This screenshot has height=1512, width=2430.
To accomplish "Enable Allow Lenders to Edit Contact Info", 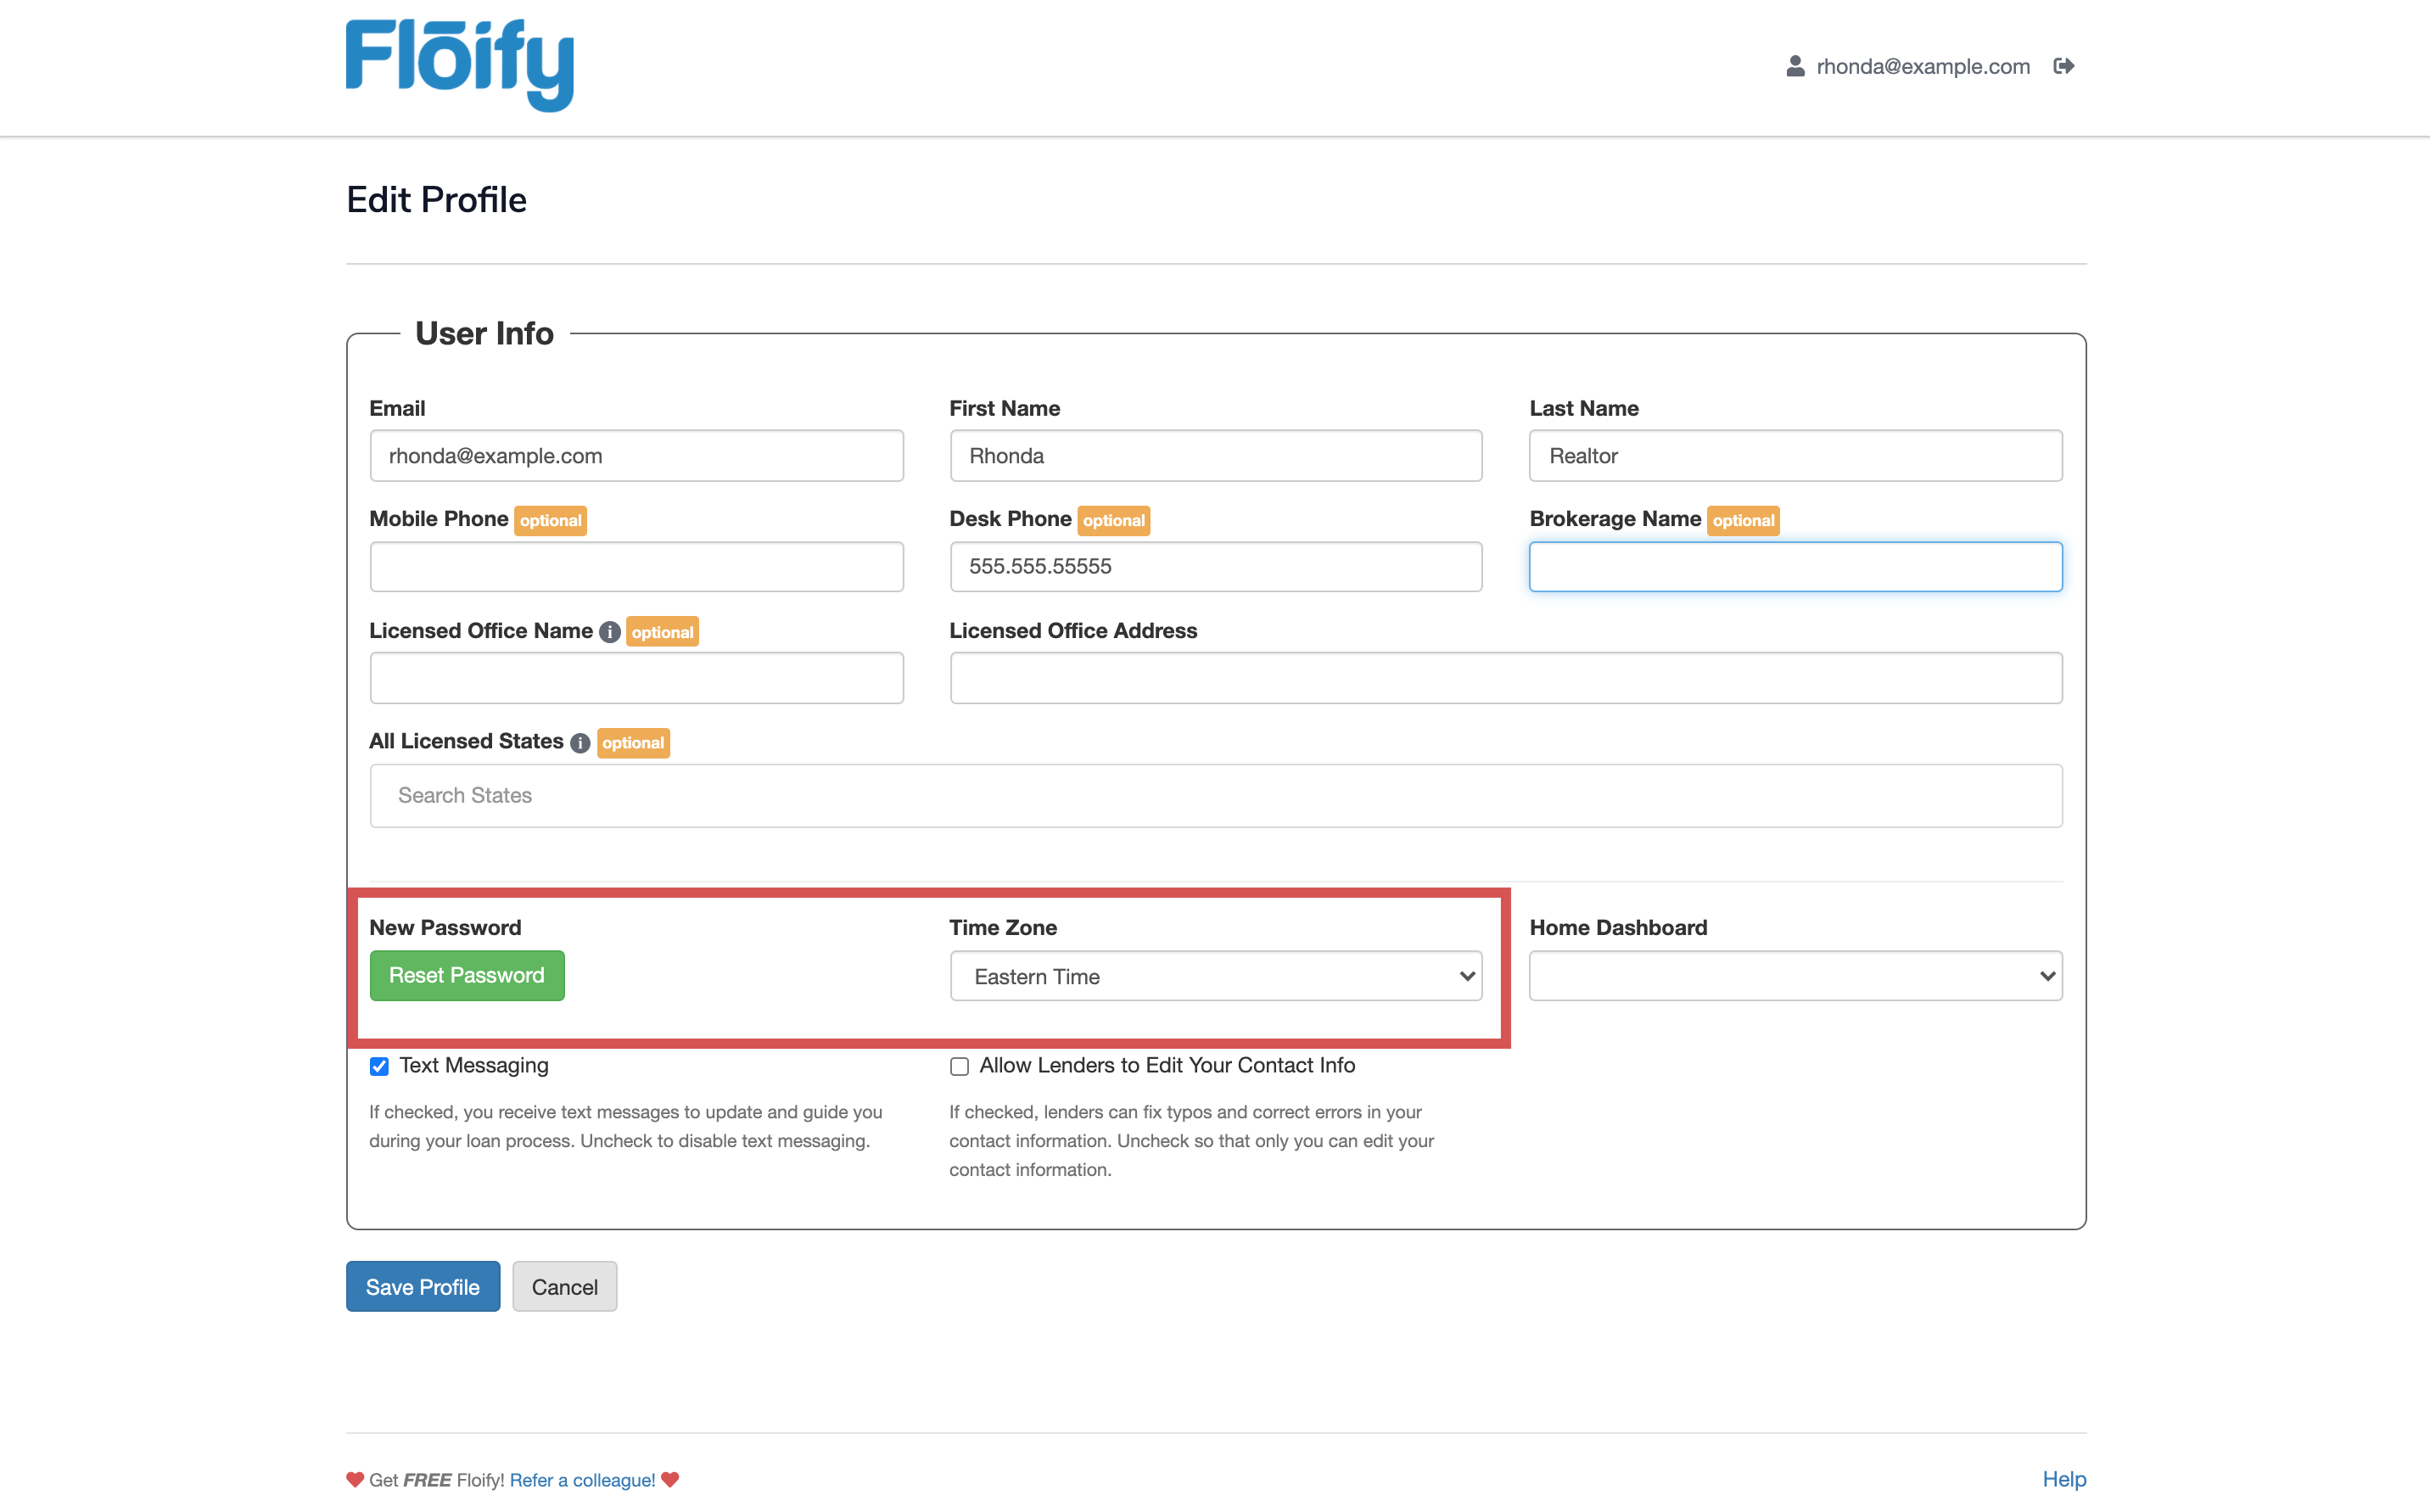I will tap(959, 1066).
